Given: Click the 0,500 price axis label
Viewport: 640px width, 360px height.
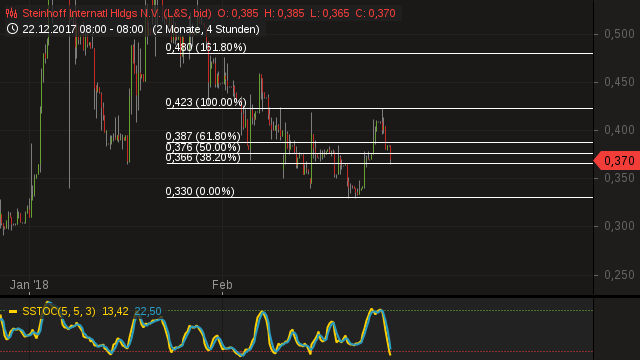Looking at the screenshot, I should pyautogui.click(x=619, y=34).
